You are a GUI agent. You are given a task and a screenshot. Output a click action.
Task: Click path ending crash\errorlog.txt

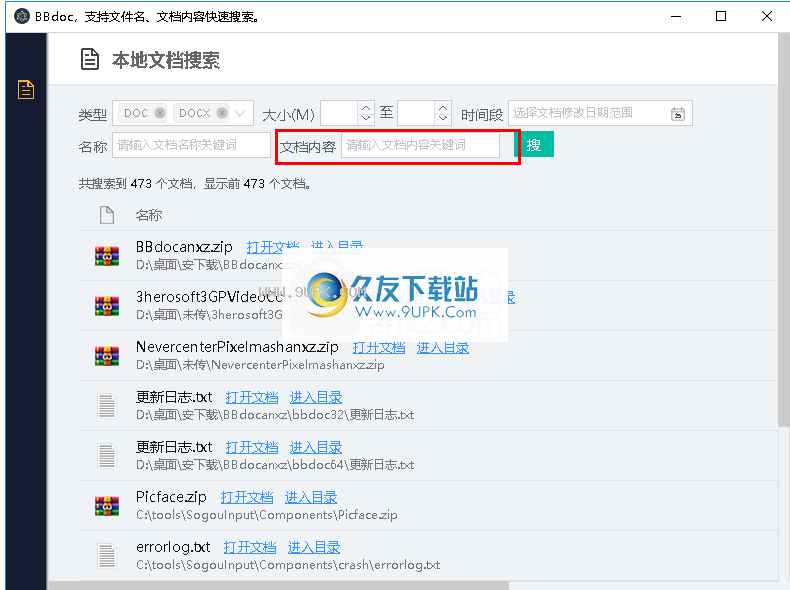point(288,565)
